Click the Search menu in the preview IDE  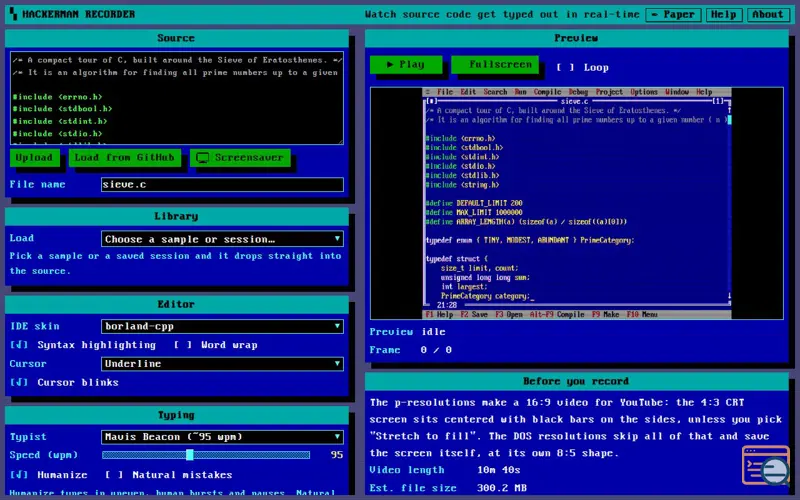click(495, 92)
